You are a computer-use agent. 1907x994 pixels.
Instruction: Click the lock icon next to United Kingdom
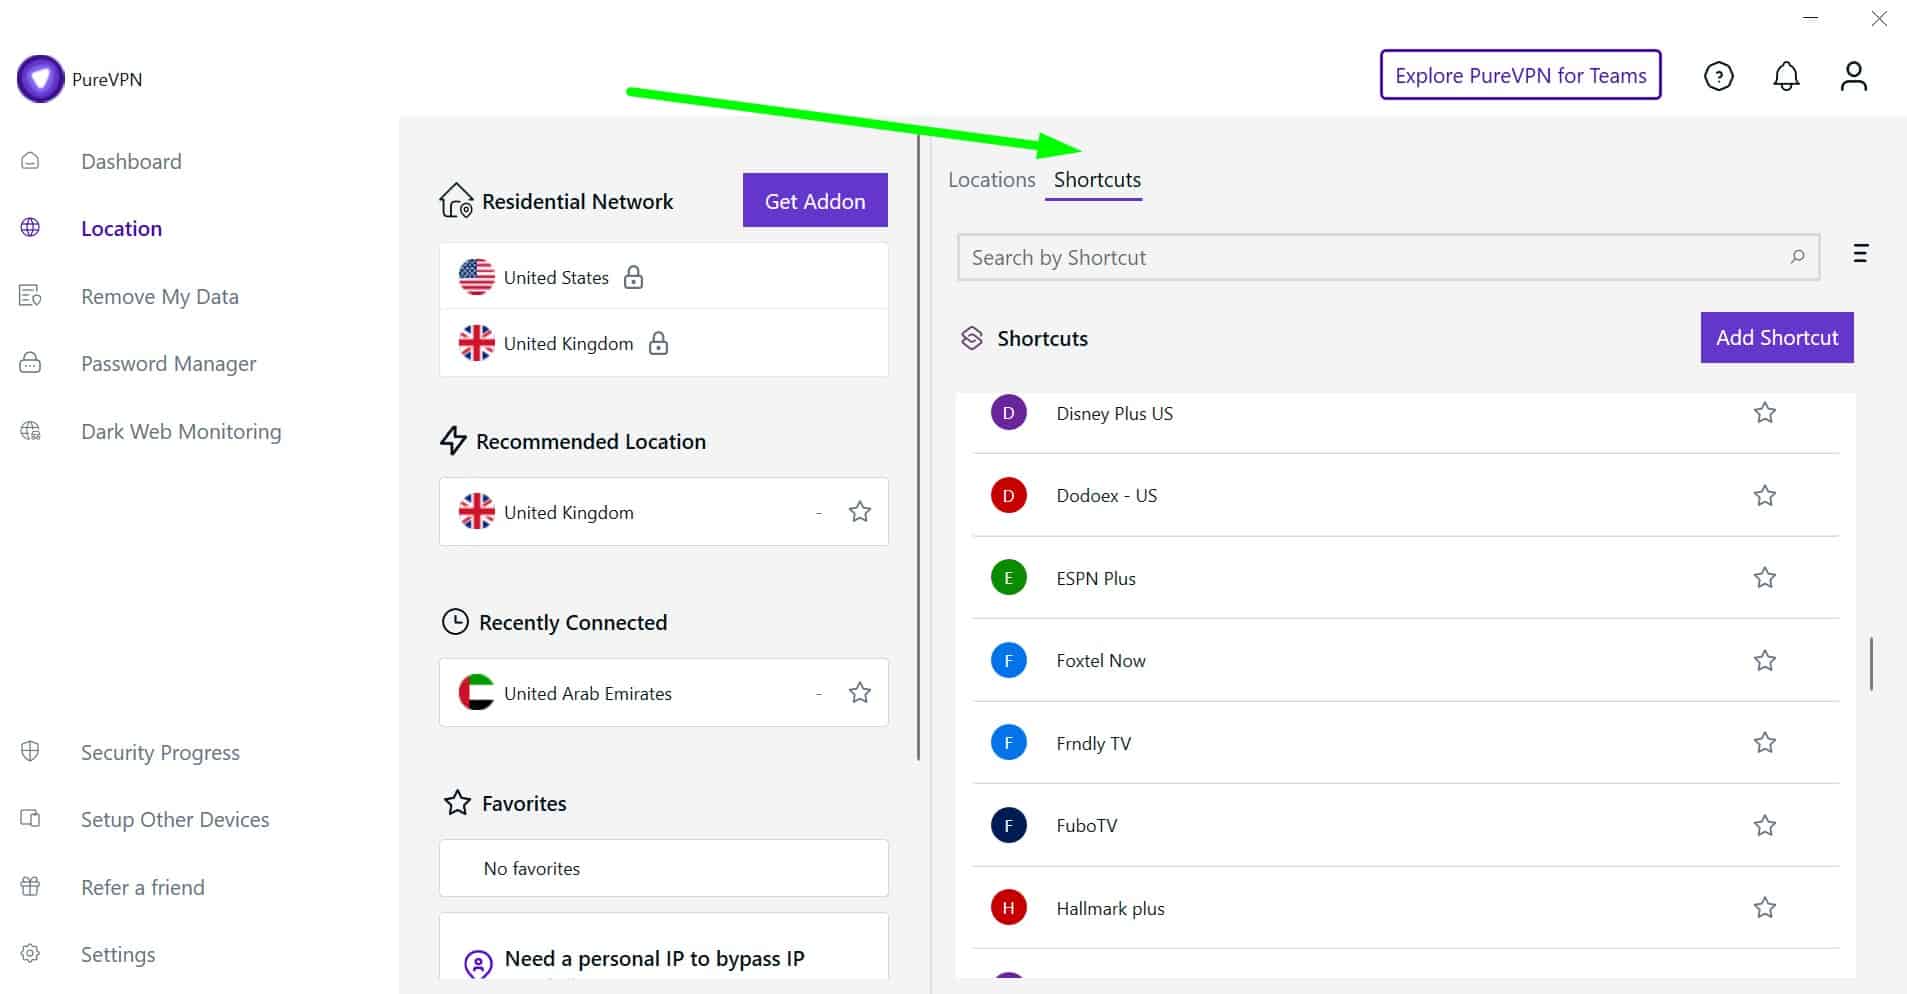[658, 343]
